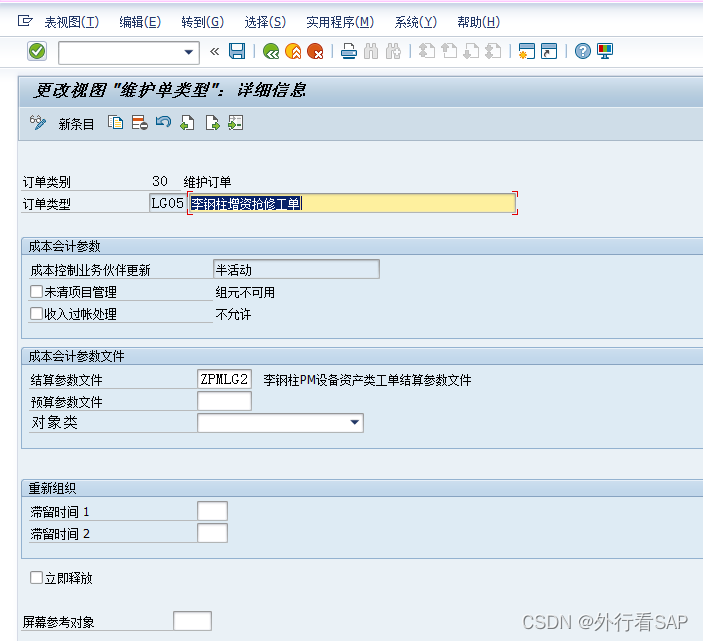Click the 成本控制业务伙伴更新 field showing 半活动
Image resolution: width=703 pixels, height=641 pixels.
pyautogui.click(x=296, y=269)
